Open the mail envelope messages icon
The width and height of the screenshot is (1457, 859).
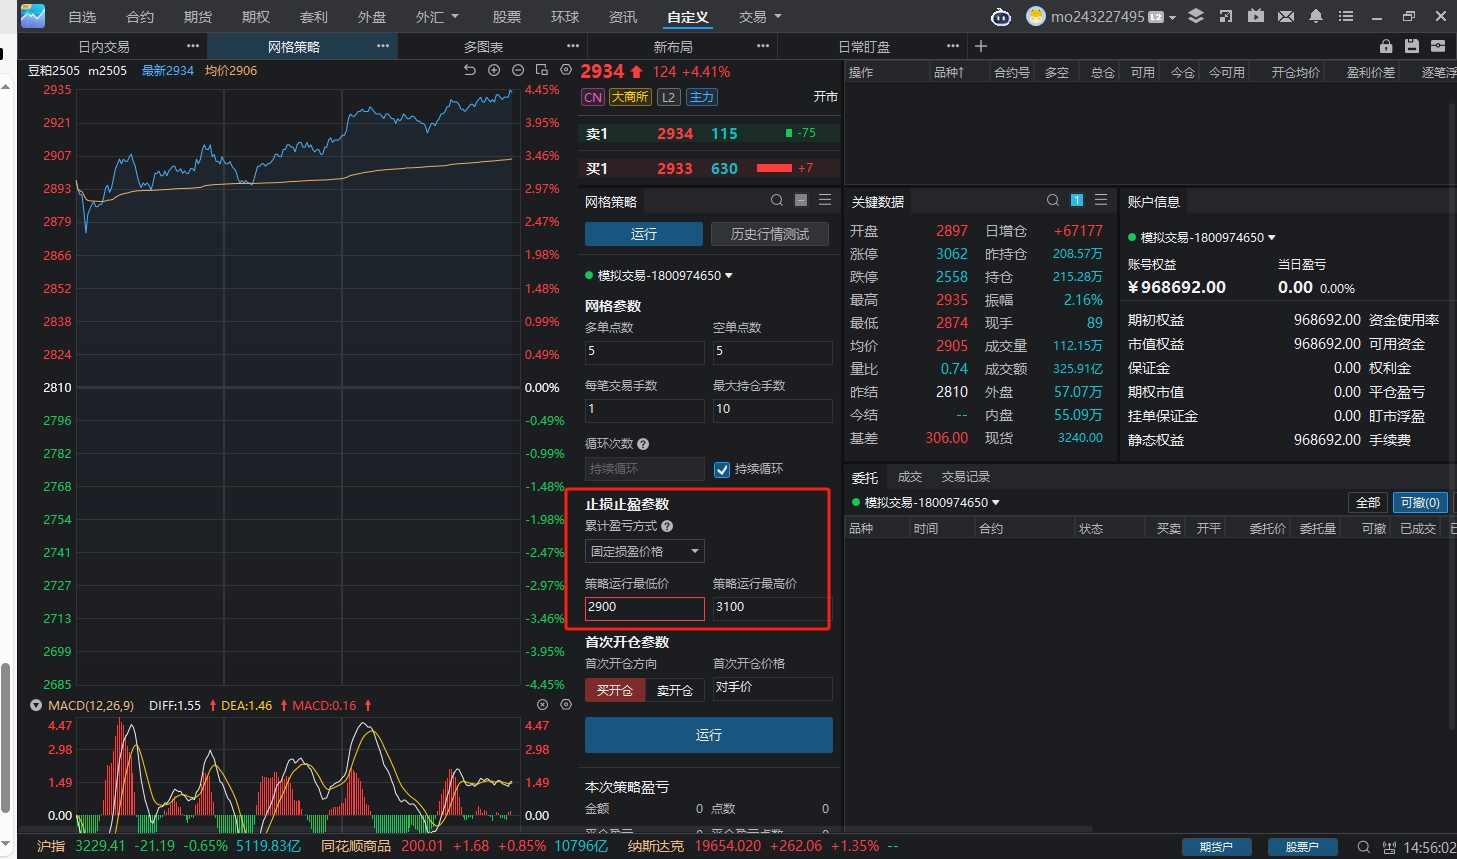coord(1286,16)
